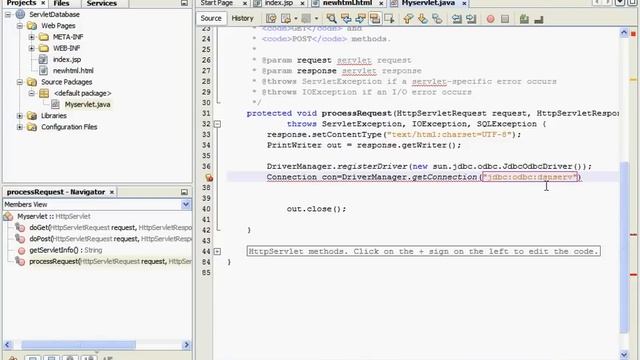The width and height of the screenshot is (640, 360).
Task: Open the Start Page tab
Action: [217, 3]
